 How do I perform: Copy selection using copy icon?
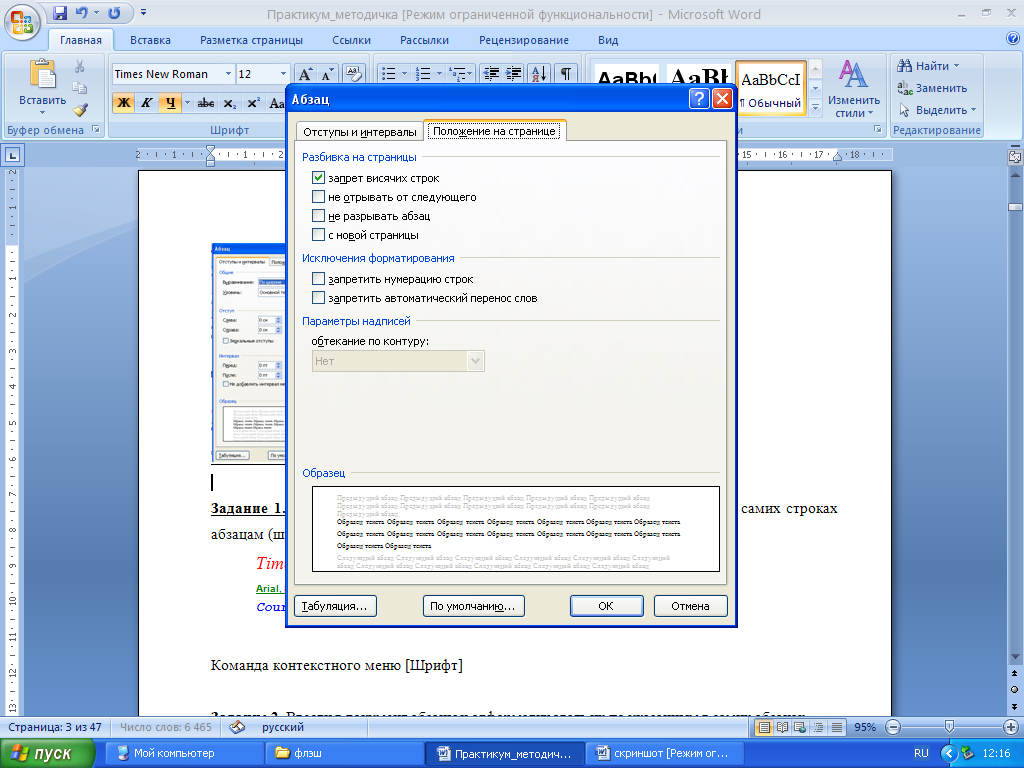(x=80, y=88)
